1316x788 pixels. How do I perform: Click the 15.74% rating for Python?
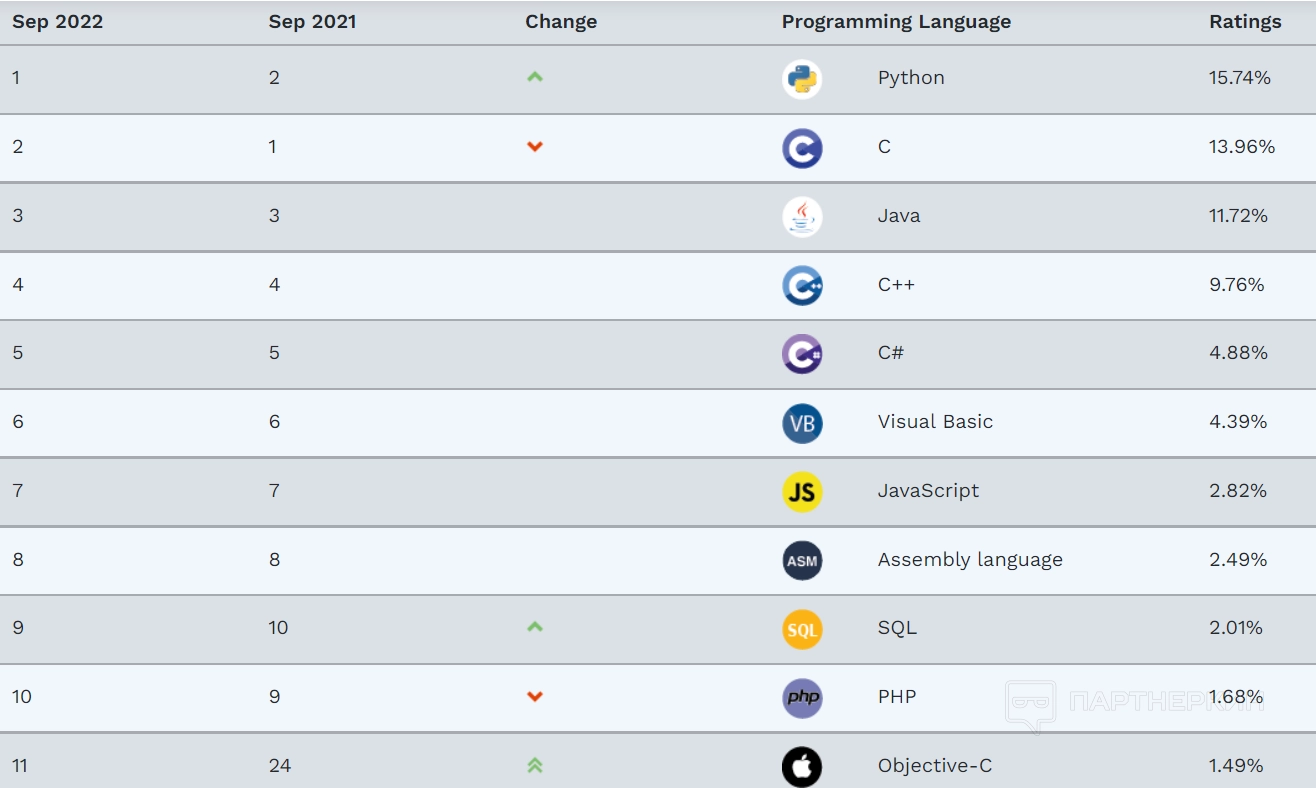(x=1240, y=78)
